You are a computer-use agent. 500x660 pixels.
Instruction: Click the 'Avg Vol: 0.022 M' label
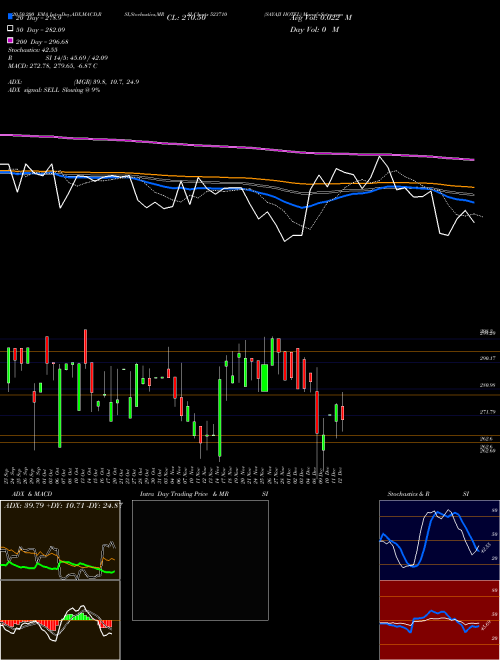click(x=321, y=18)
